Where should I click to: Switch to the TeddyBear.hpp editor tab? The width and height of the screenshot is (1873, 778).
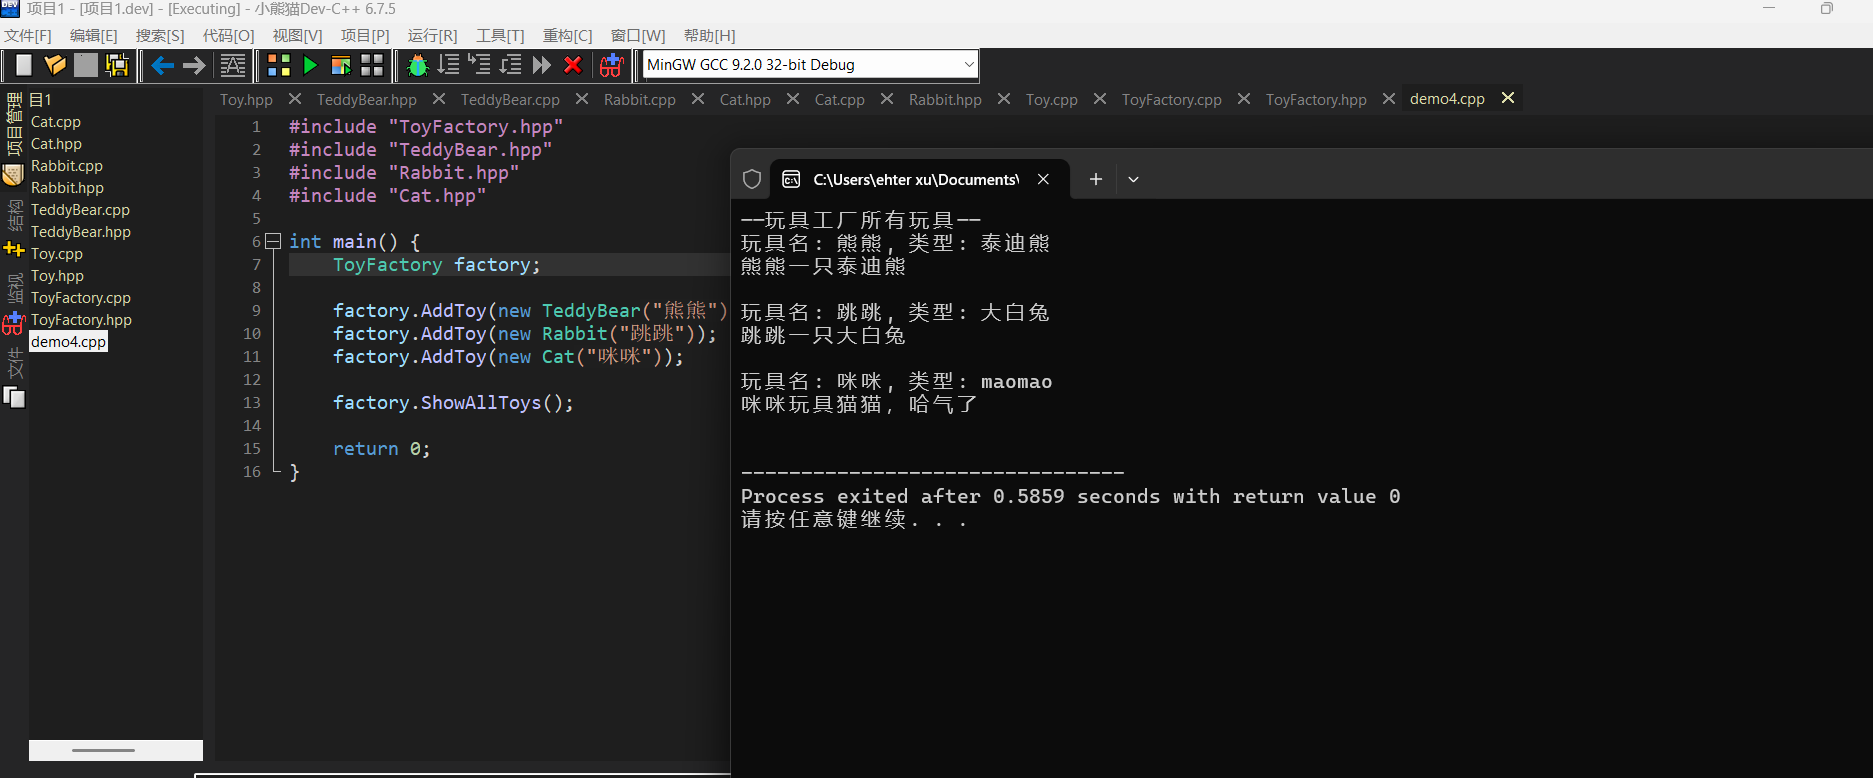point(367,100)
